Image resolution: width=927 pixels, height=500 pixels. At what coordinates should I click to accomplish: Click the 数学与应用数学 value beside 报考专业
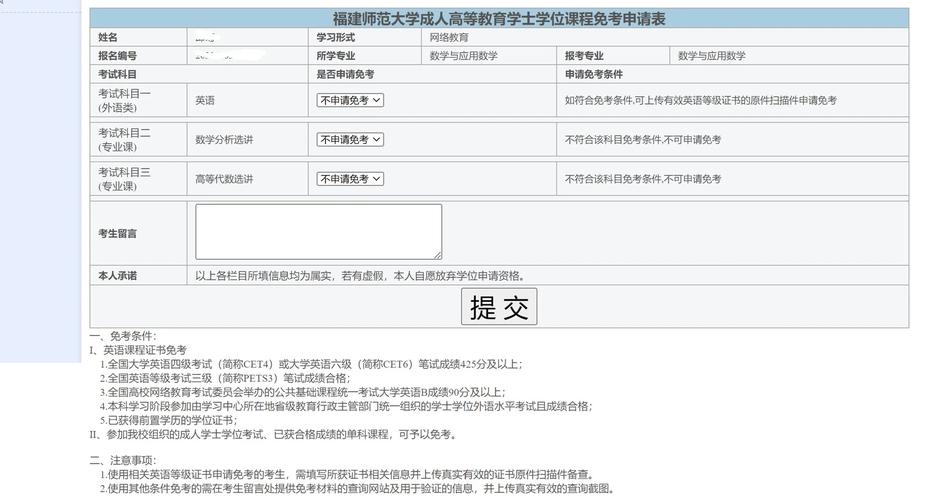point(712,56)
